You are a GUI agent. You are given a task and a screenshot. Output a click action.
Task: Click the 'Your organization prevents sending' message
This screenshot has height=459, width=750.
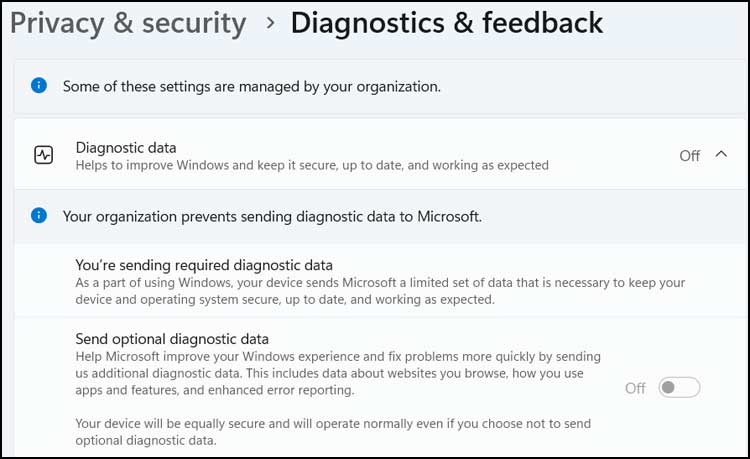pos(272,215)
